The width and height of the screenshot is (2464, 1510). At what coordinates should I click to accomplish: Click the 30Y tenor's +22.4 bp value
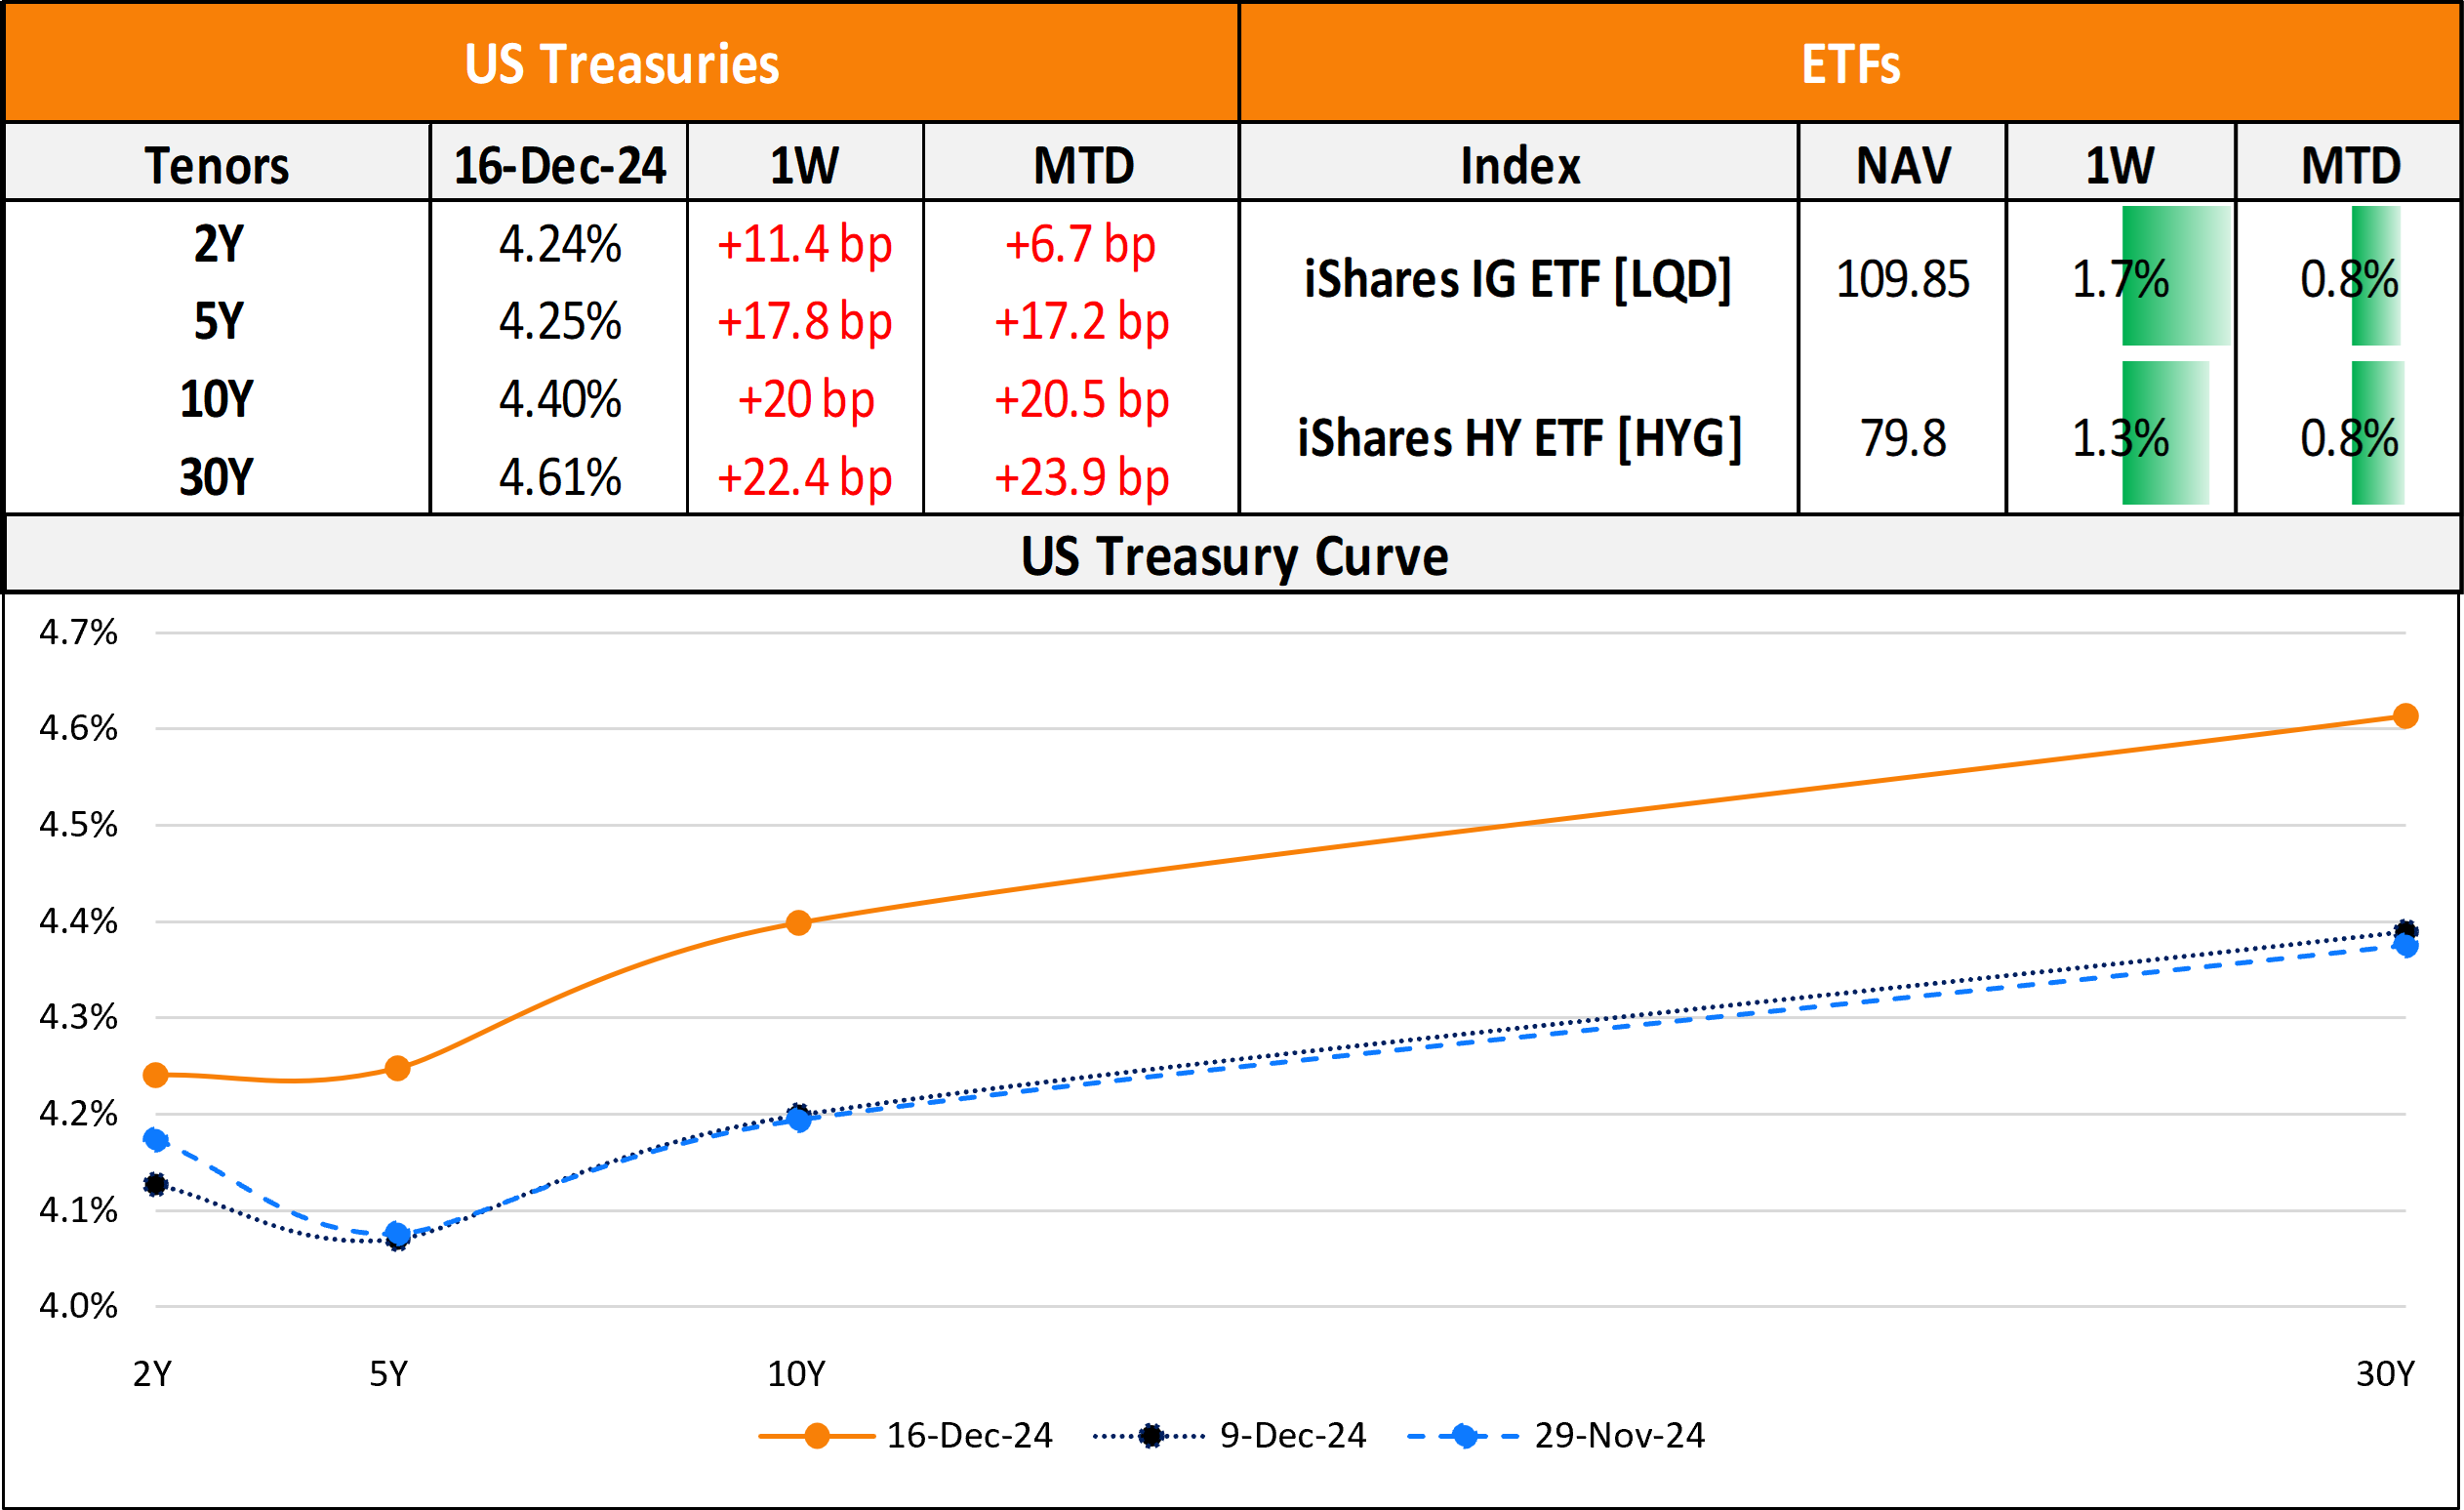(x=804, y=477)
